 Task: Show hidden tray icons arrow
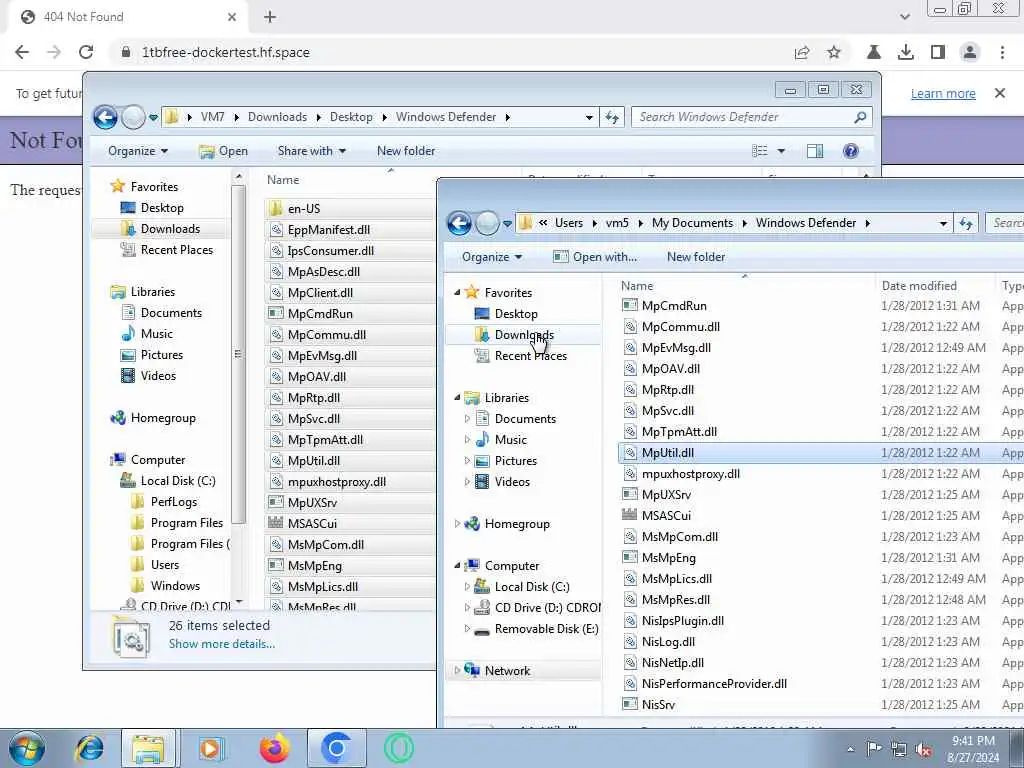pos(850,749)
